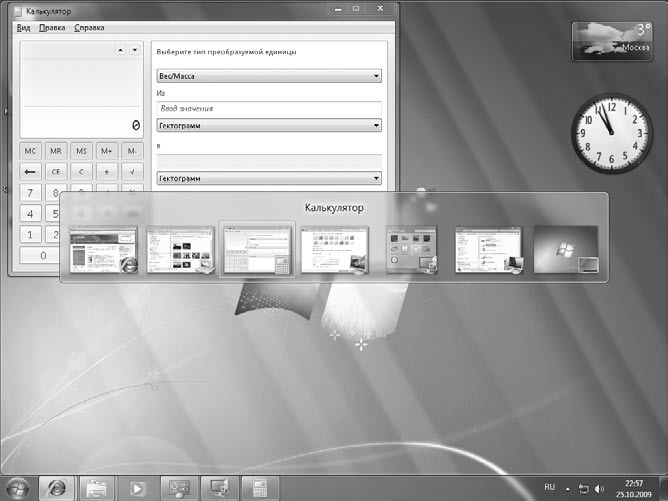Click the Calculator icon in the taskbar
Screen dimensions: 668x501
[x=258, y=489]
